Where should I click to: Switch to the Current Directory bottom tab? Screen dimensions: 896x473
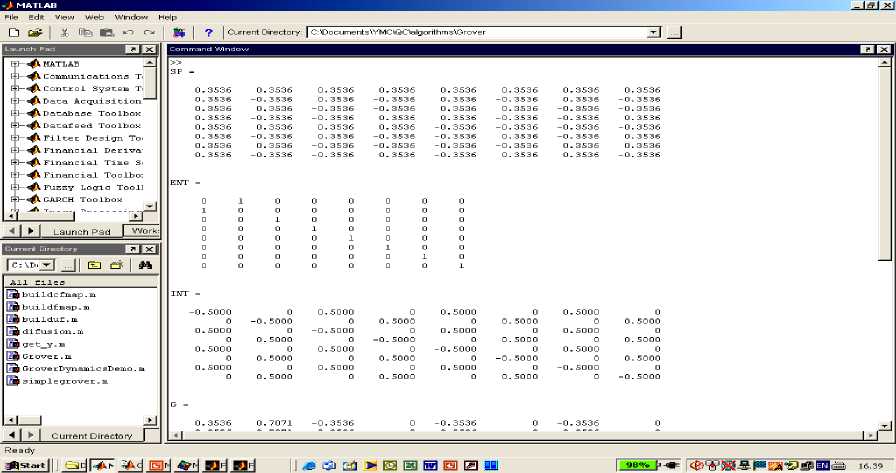[91, 435]
